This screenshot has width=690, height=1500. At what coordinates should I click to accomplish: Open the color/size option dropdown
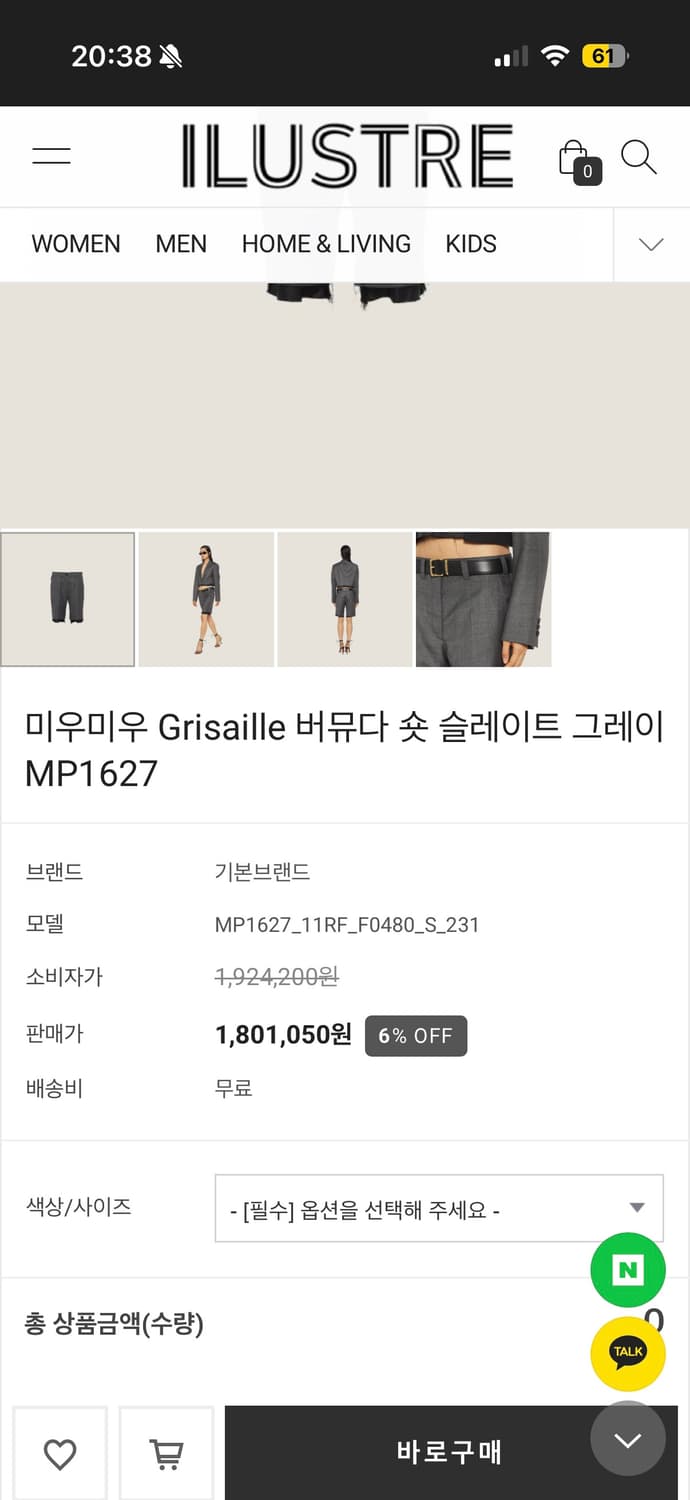[437, 1208]
